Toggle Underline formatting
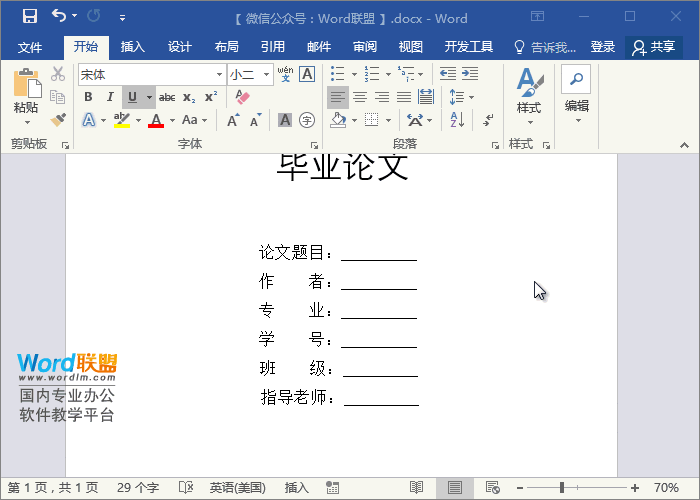The height and width of the screenshot is (500, 700). coord(133,97)
